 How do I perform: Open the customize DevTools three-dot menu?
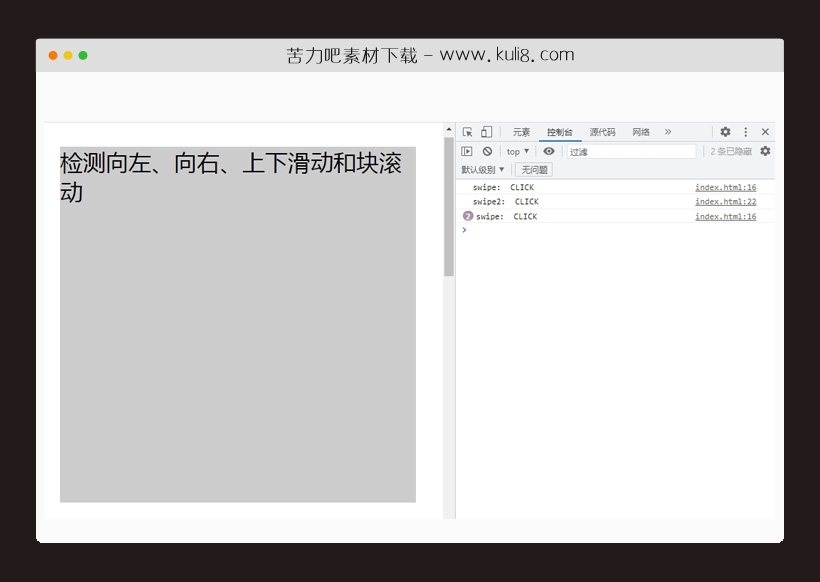coord(744,130)
